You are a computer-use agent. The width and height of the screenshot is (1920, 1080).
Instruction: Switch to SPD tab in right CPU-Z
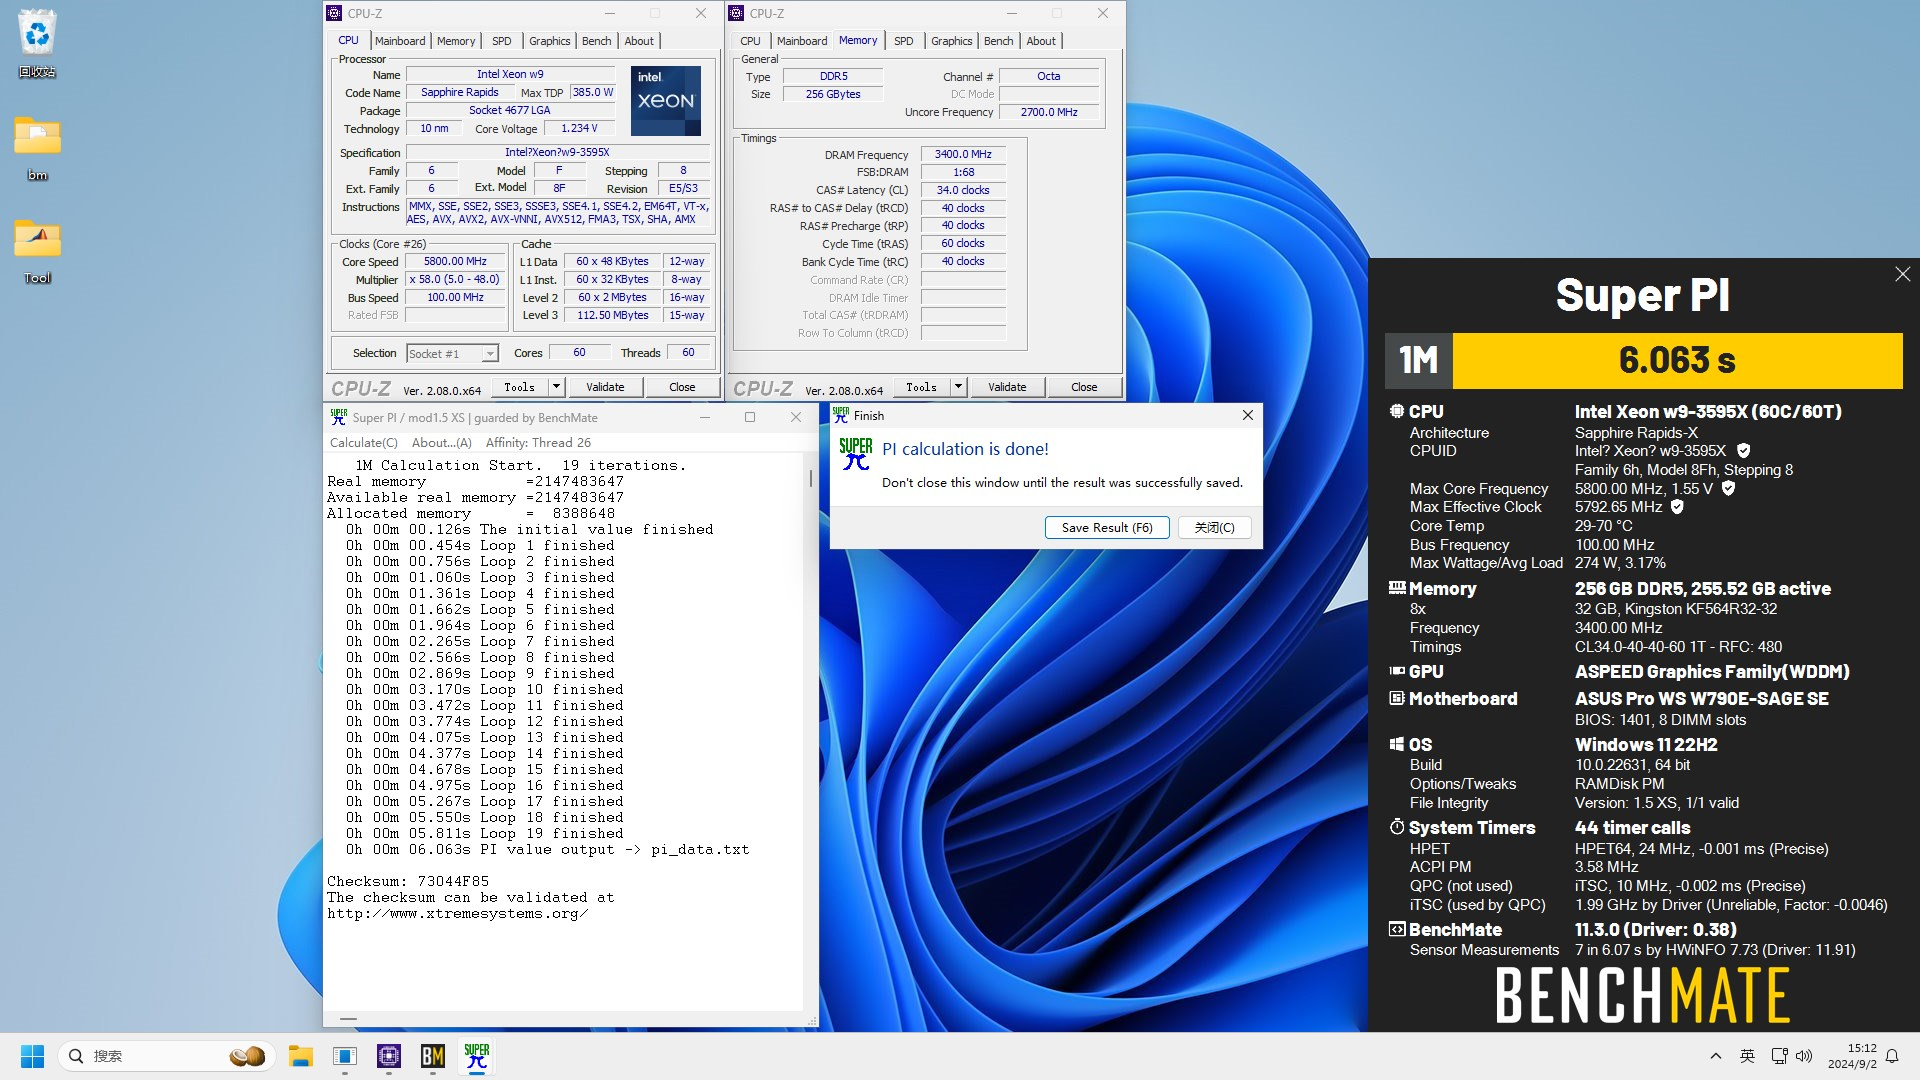click(x=904, y=41)
